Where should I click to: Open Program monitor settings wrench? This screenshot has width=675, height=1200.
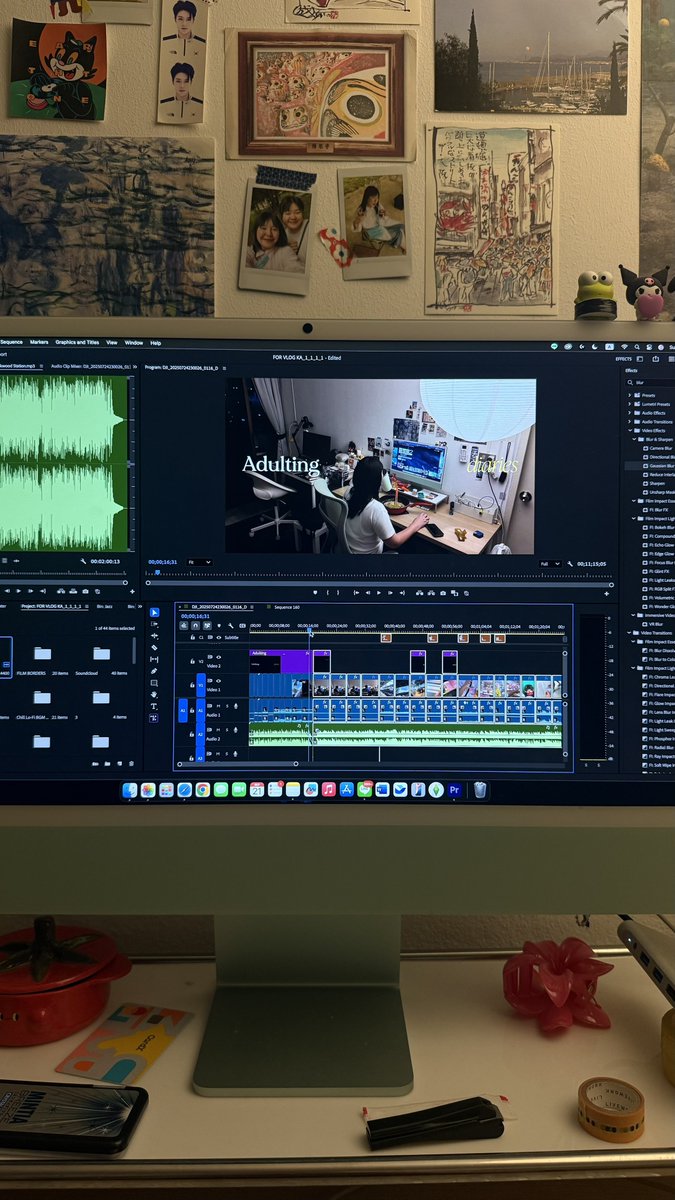570,563
